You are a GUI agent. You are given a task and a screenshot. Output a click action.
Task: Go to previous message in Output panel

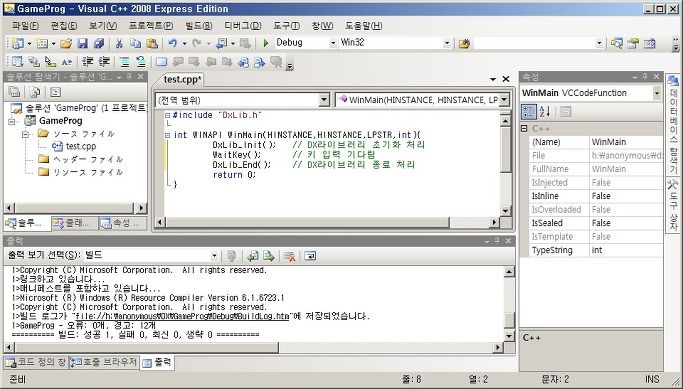[x=253, y=256]
